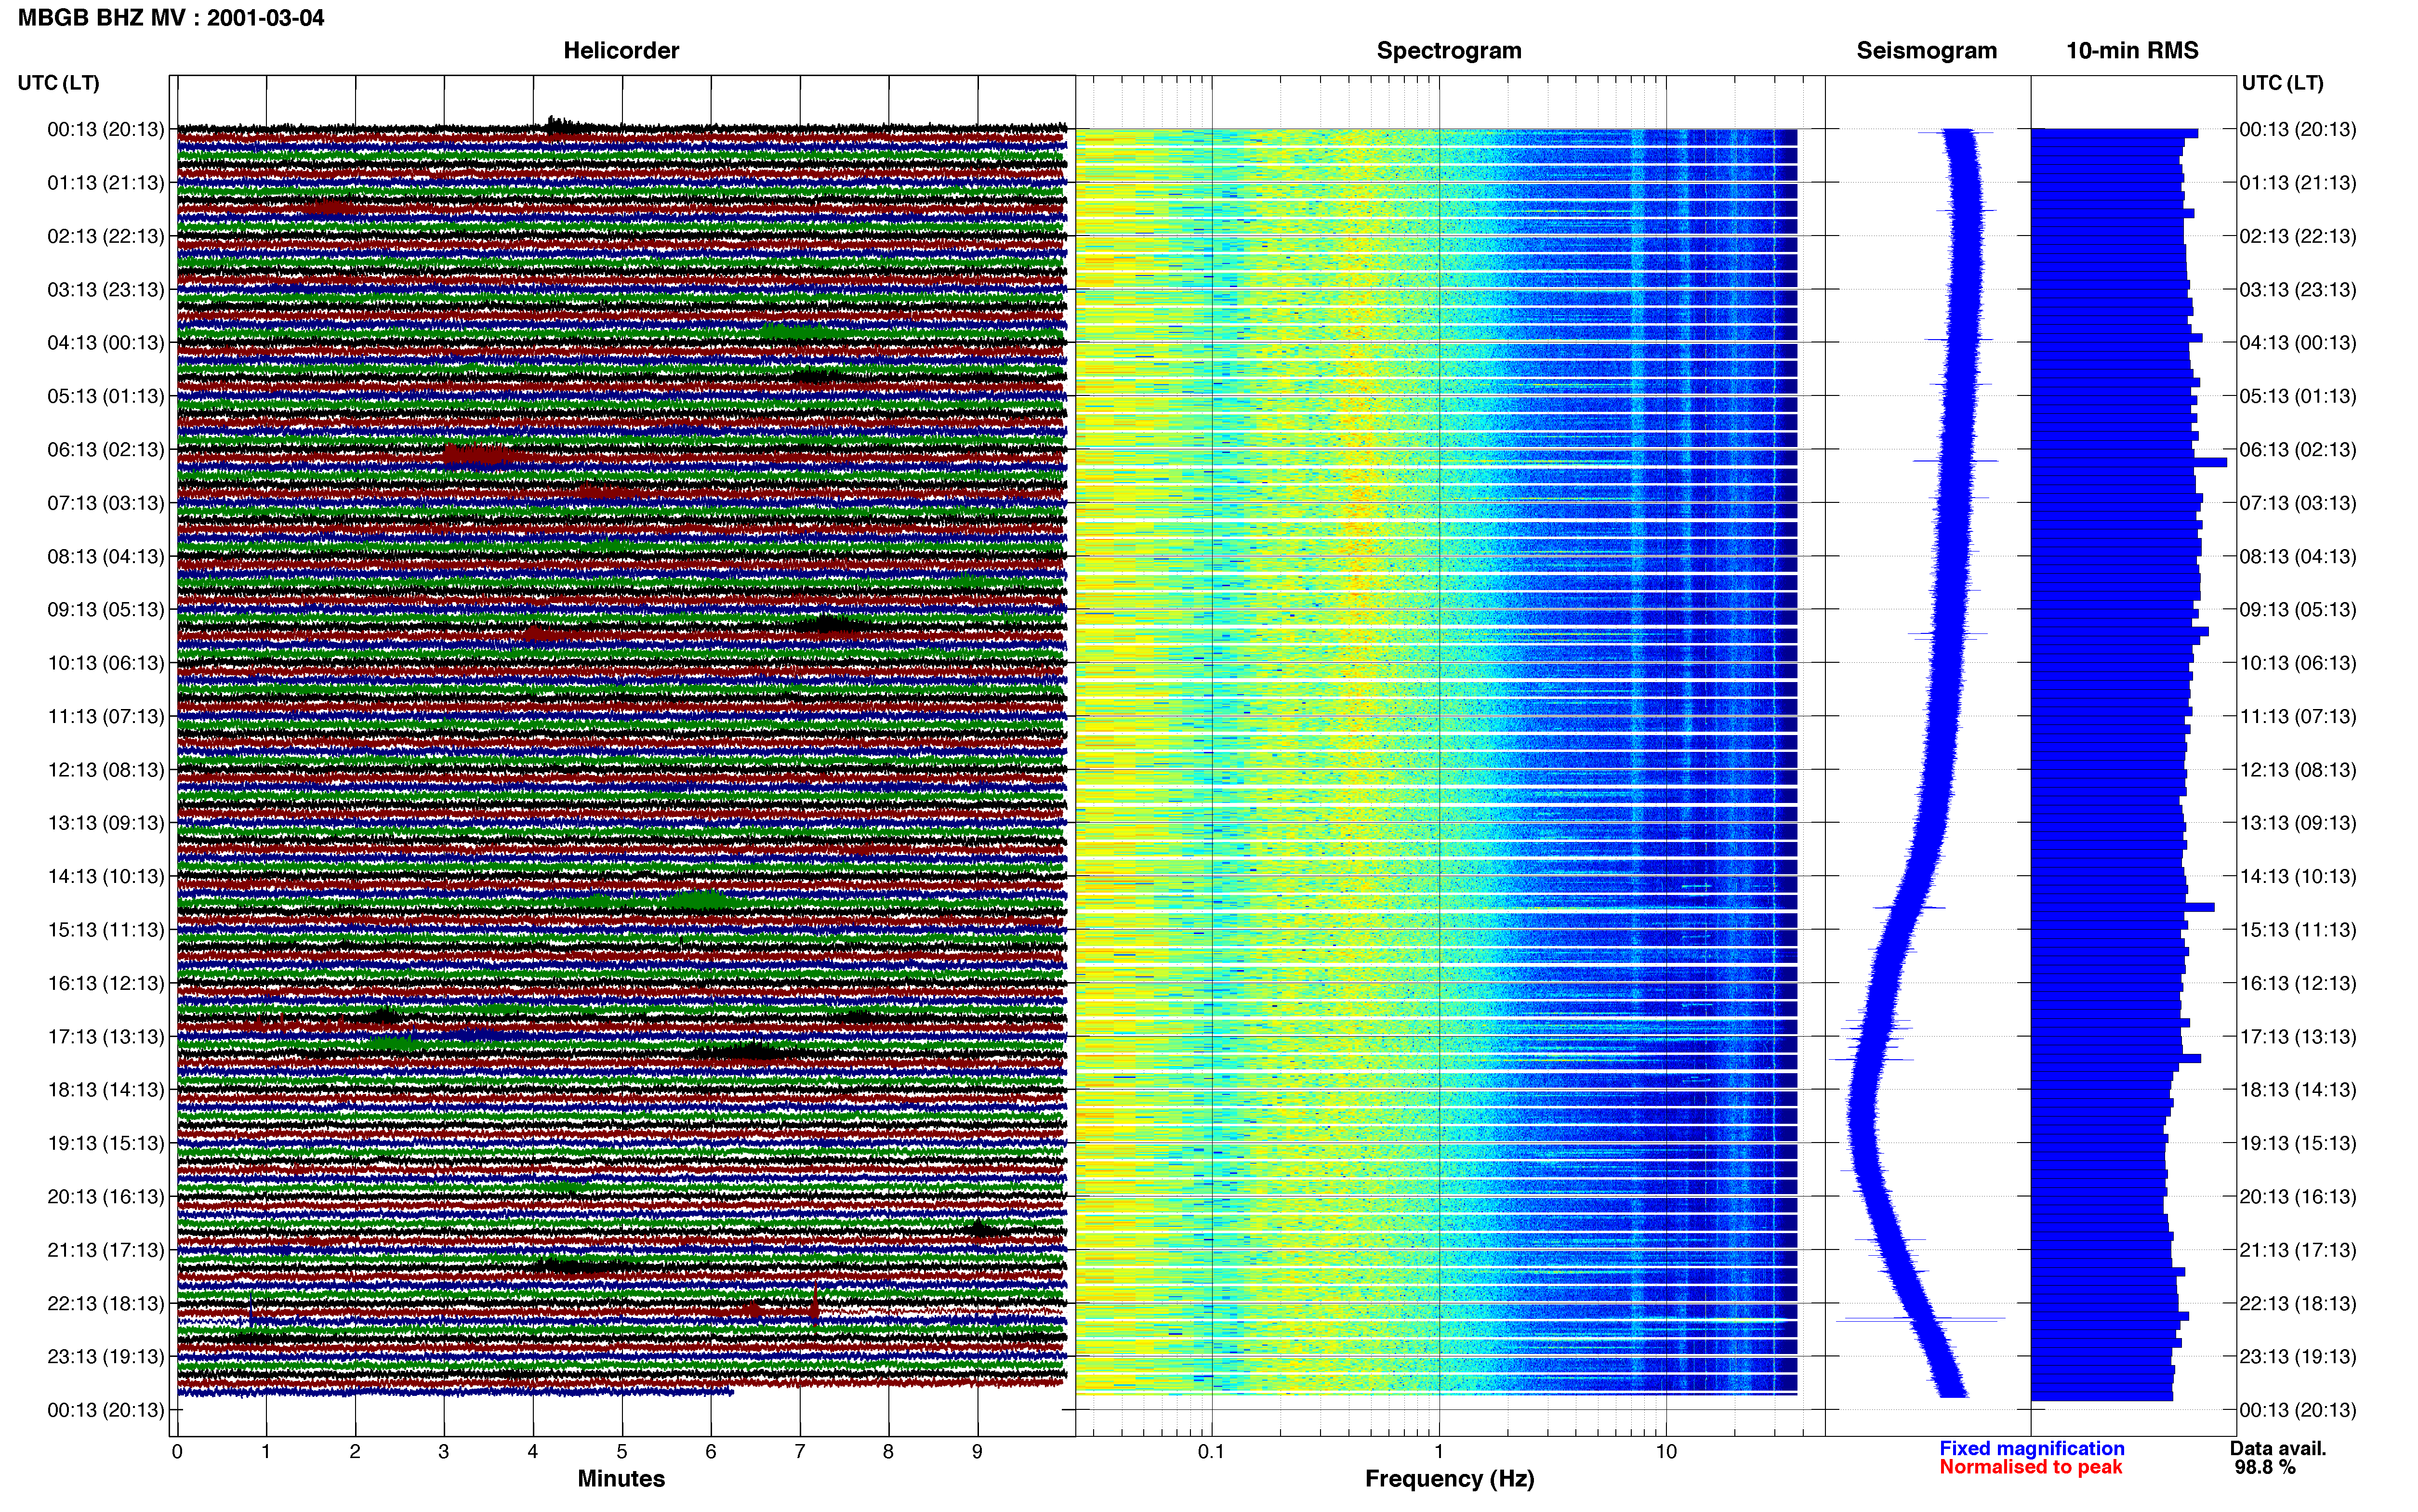This screenshot has height=1512, width=2418.
Task: Click minute tick label 0 on helicorder axis
Action: tap(177, 1452)
